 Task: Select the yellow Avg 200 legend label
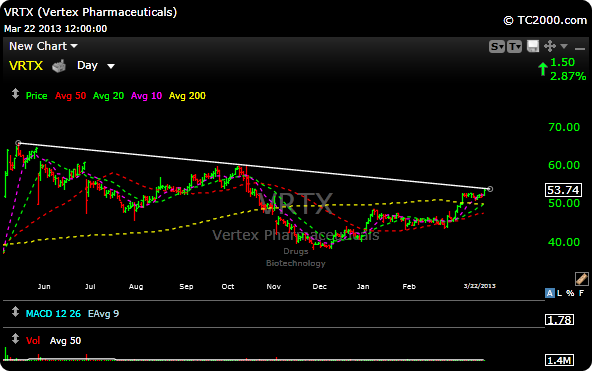click(x=187, y=96)
